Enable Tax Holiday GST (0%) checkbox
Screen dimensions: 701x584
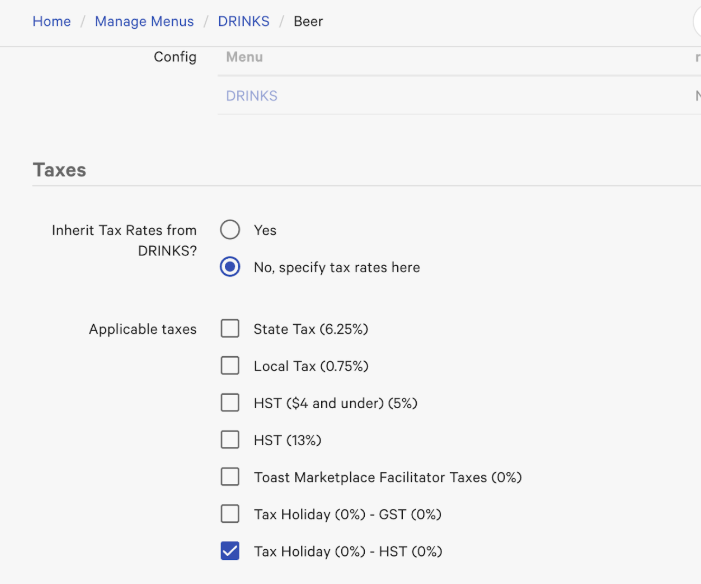[230, 514]
